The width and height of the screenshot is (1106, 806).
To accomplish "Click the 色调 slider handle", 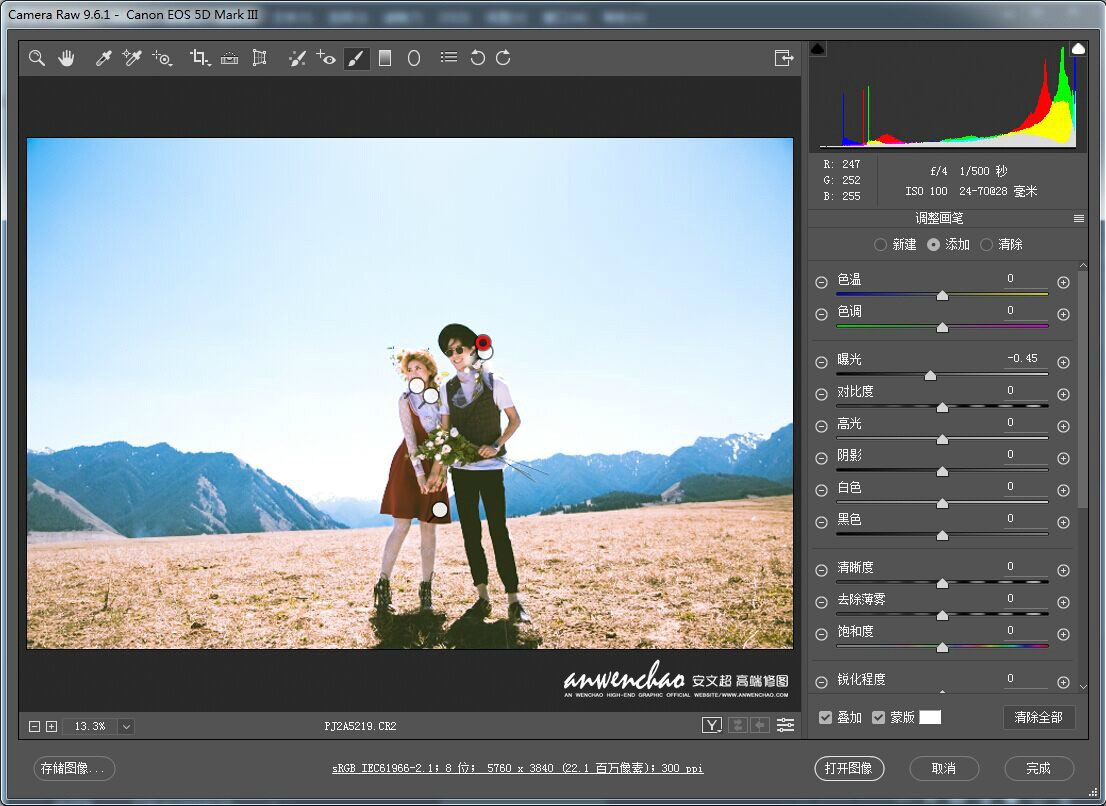I will tap(942, 328).
